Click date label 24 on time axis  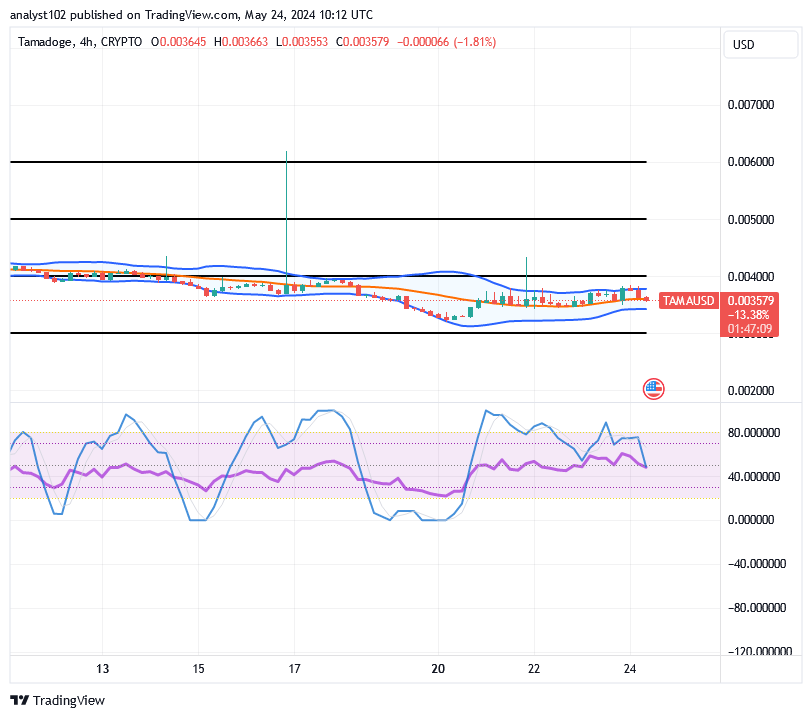630,669
